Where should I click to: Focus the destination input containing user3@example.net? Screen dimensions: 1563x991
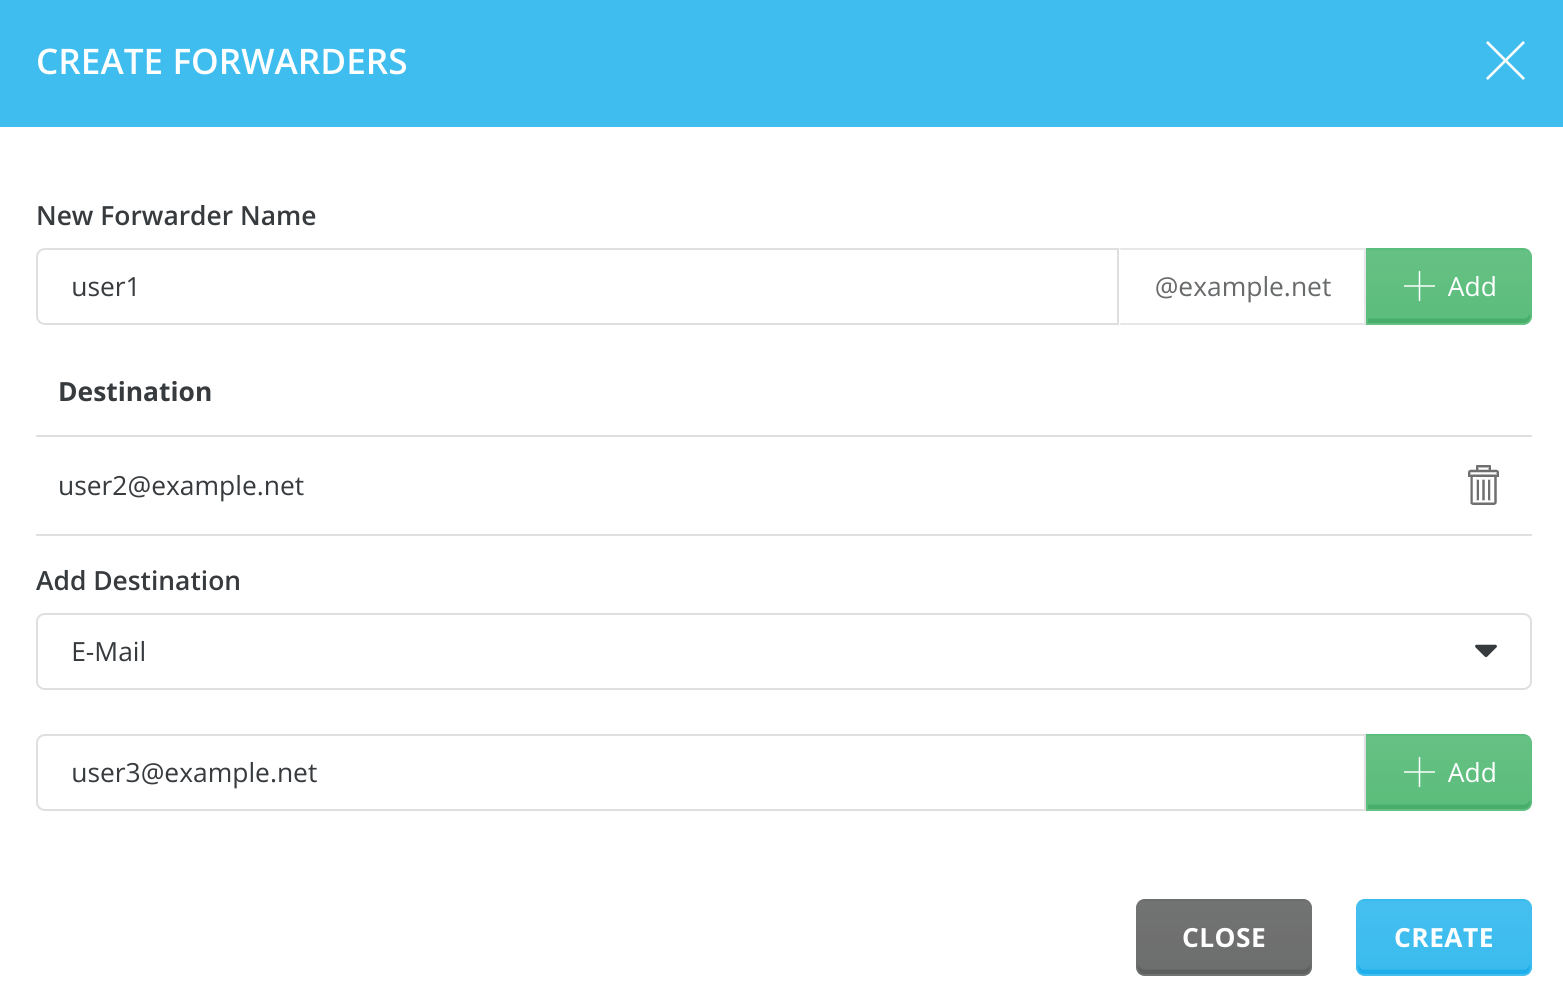700,773
